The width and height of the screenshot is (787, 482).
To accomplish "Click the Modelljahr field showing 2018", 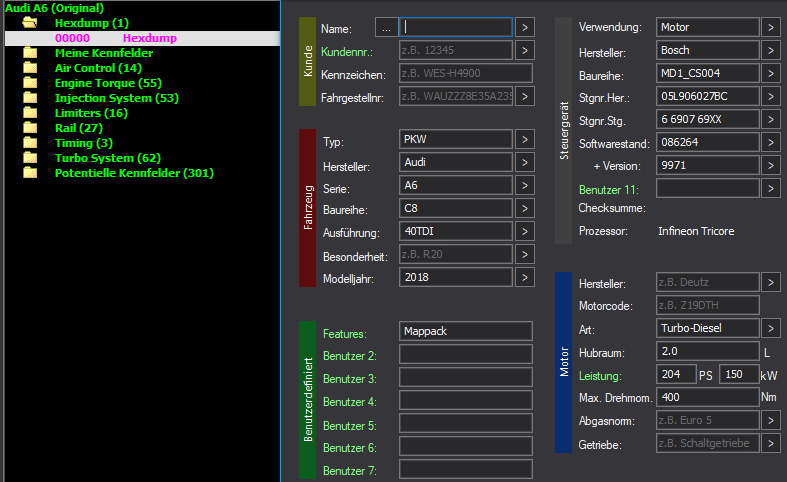I will point(456,277).
